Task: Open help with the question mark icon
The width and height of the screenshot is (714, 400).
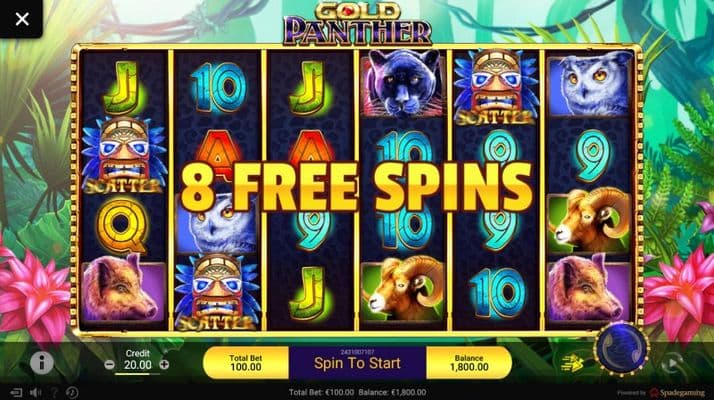Action: click(x=54, y=392)
